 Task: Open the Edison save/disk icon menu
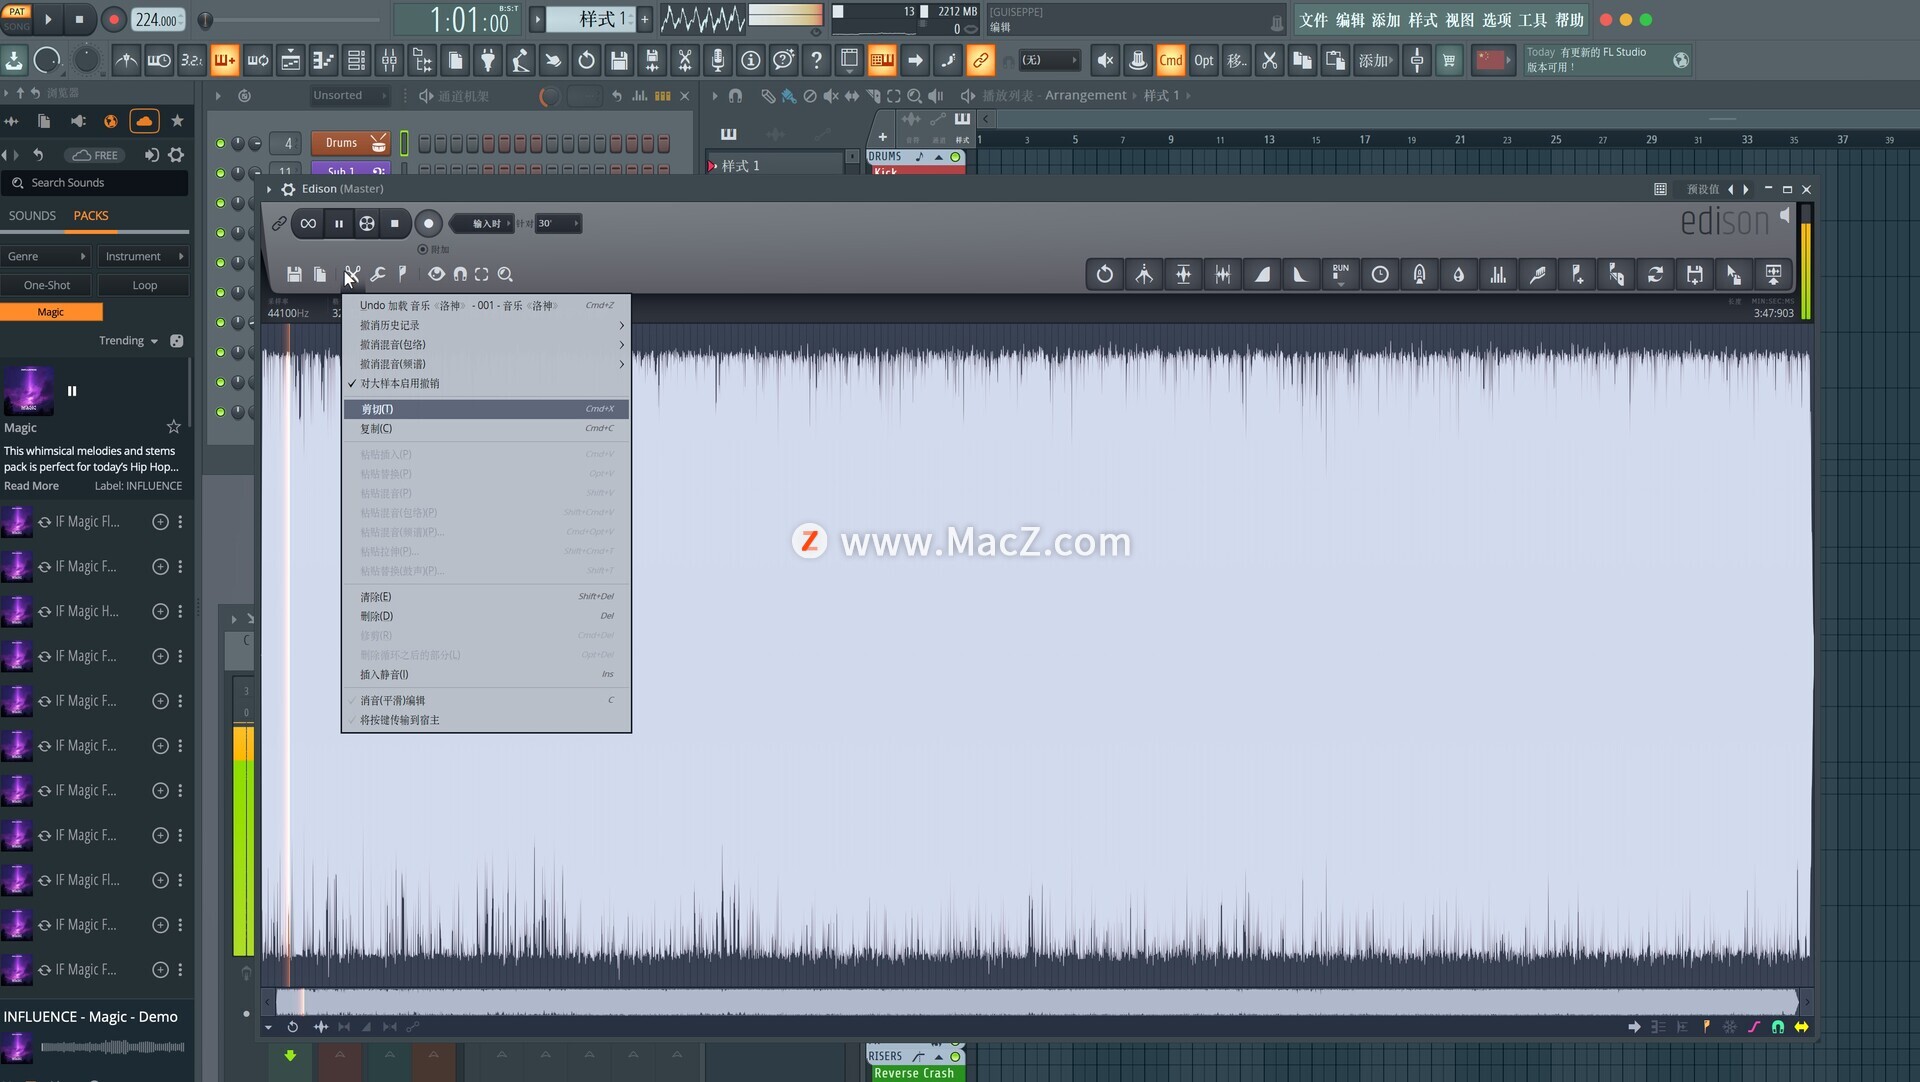[294, 274]
